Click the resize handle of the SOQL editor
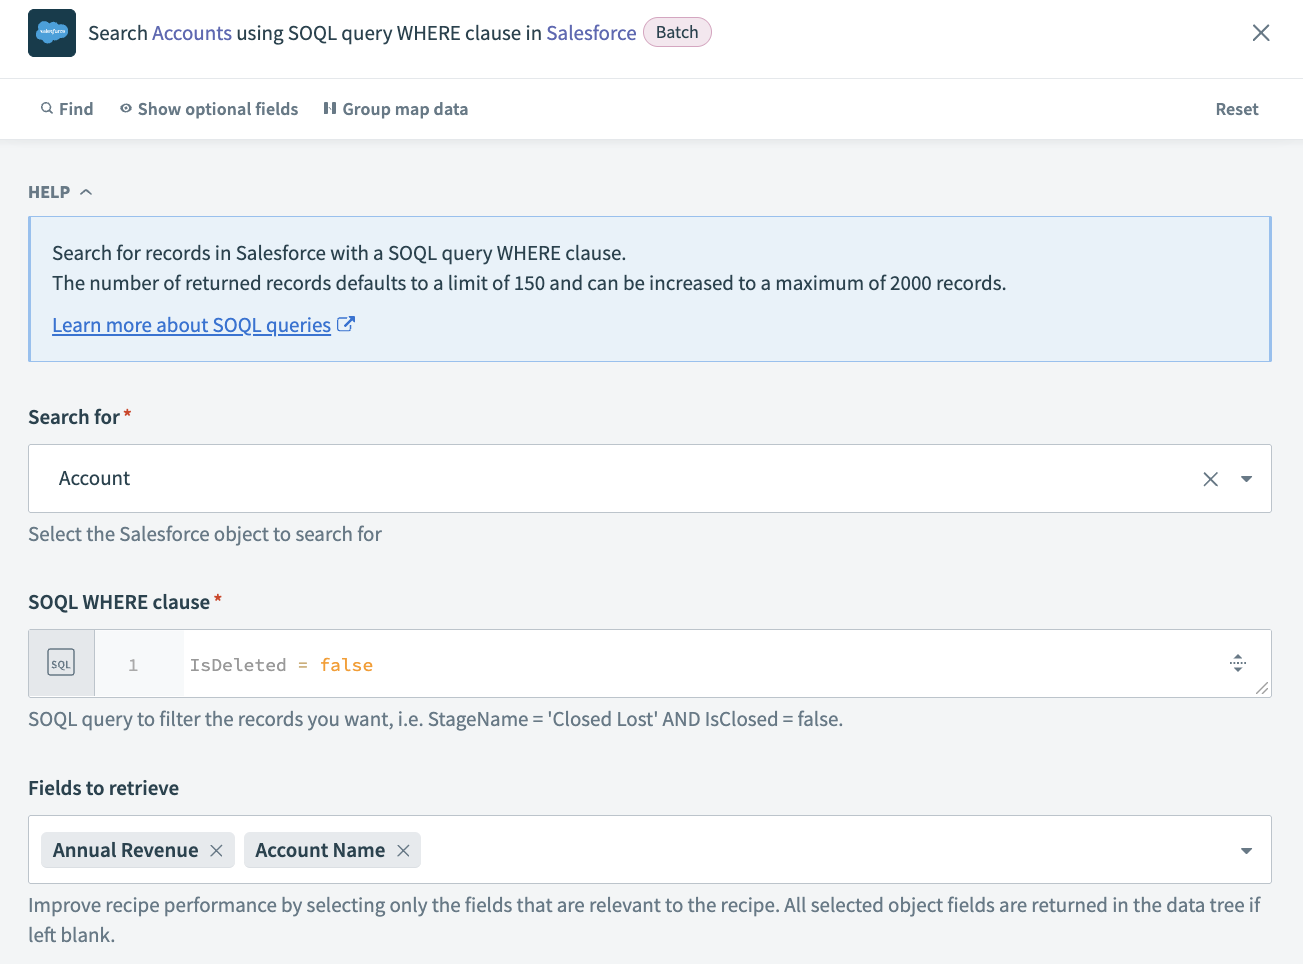The width and height of the screenshot is (1303, 964). click(1262, 688)
